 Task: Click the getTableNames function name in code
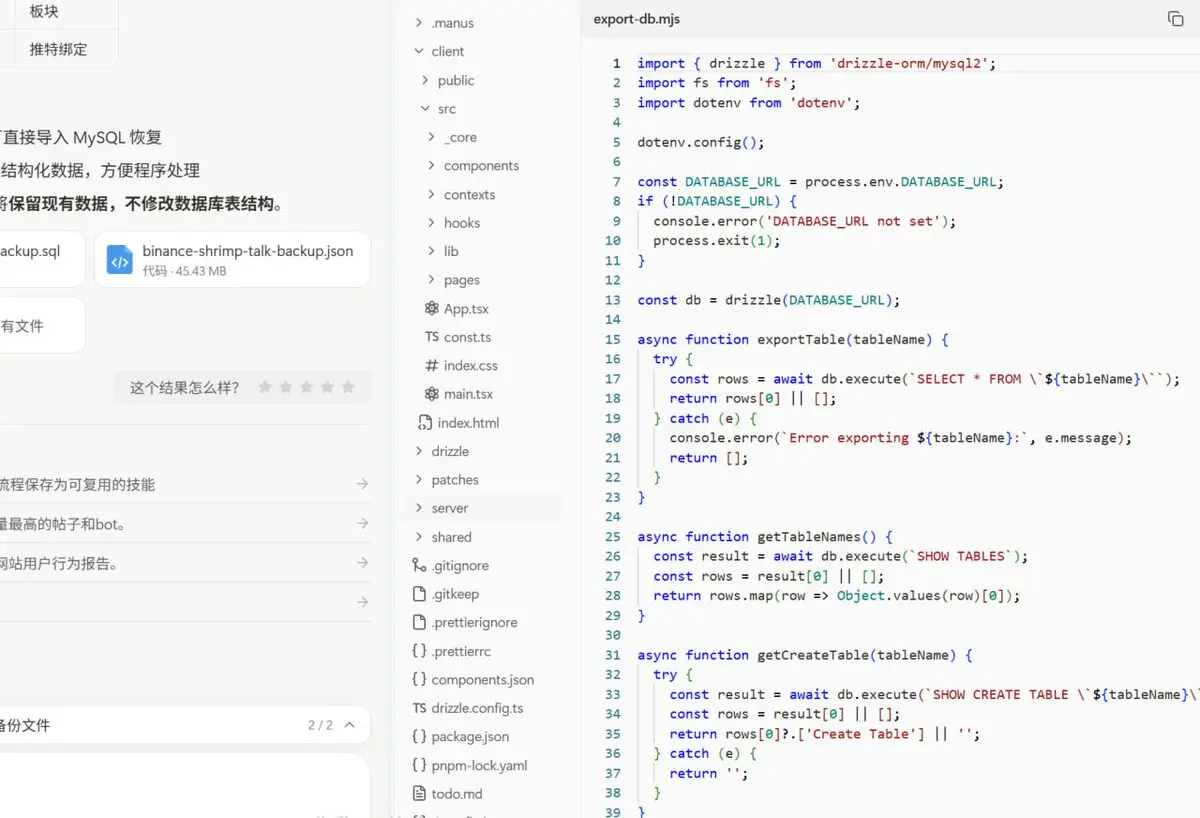[x=810, y=537]
